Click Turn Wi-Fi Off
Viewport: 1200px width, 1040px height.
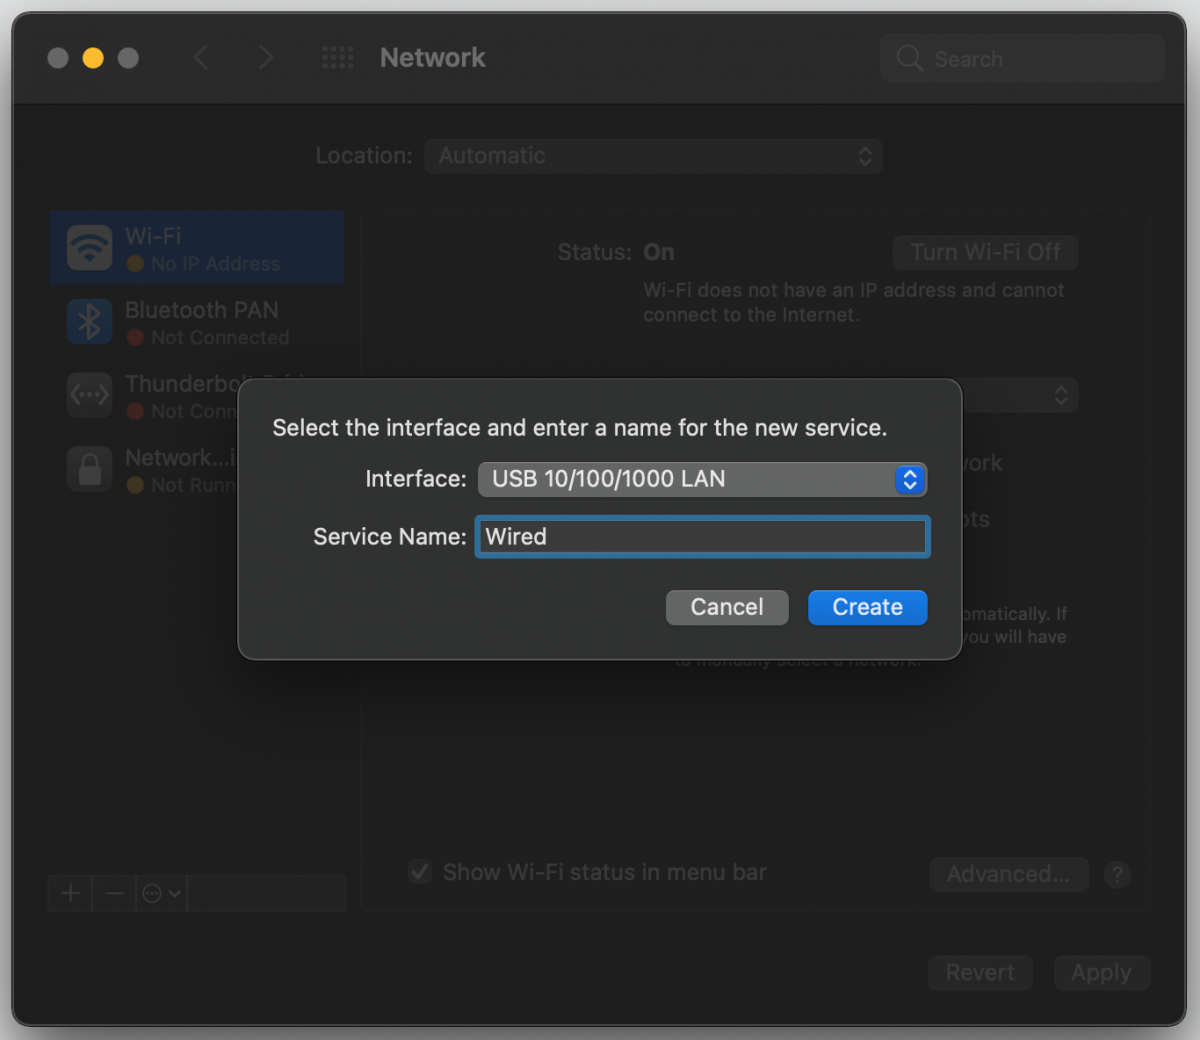pyautogui.click(x=984, y=252)
